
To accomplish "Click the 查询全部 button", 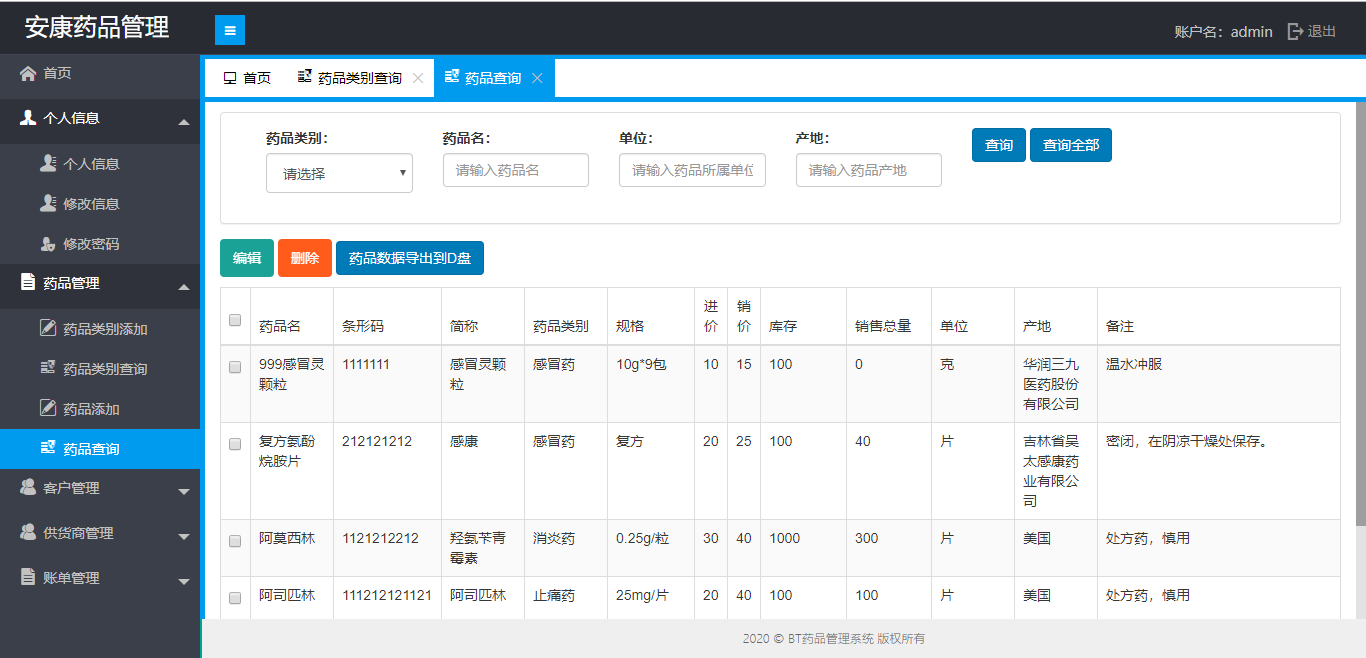I will [1071, 145].
